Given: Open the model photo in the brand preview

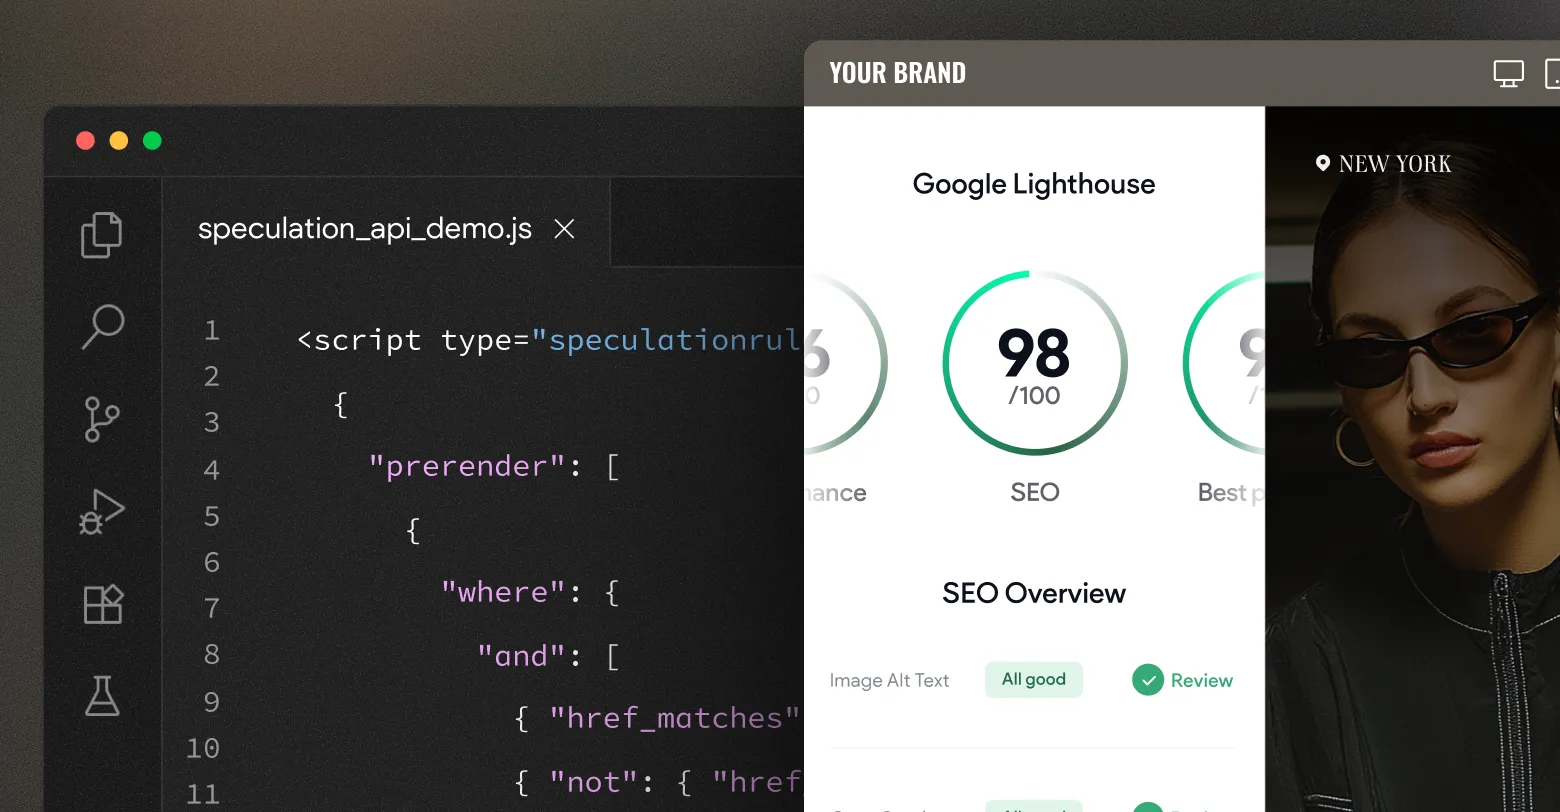Looking at the screenshot, I should coord(1412,459).
